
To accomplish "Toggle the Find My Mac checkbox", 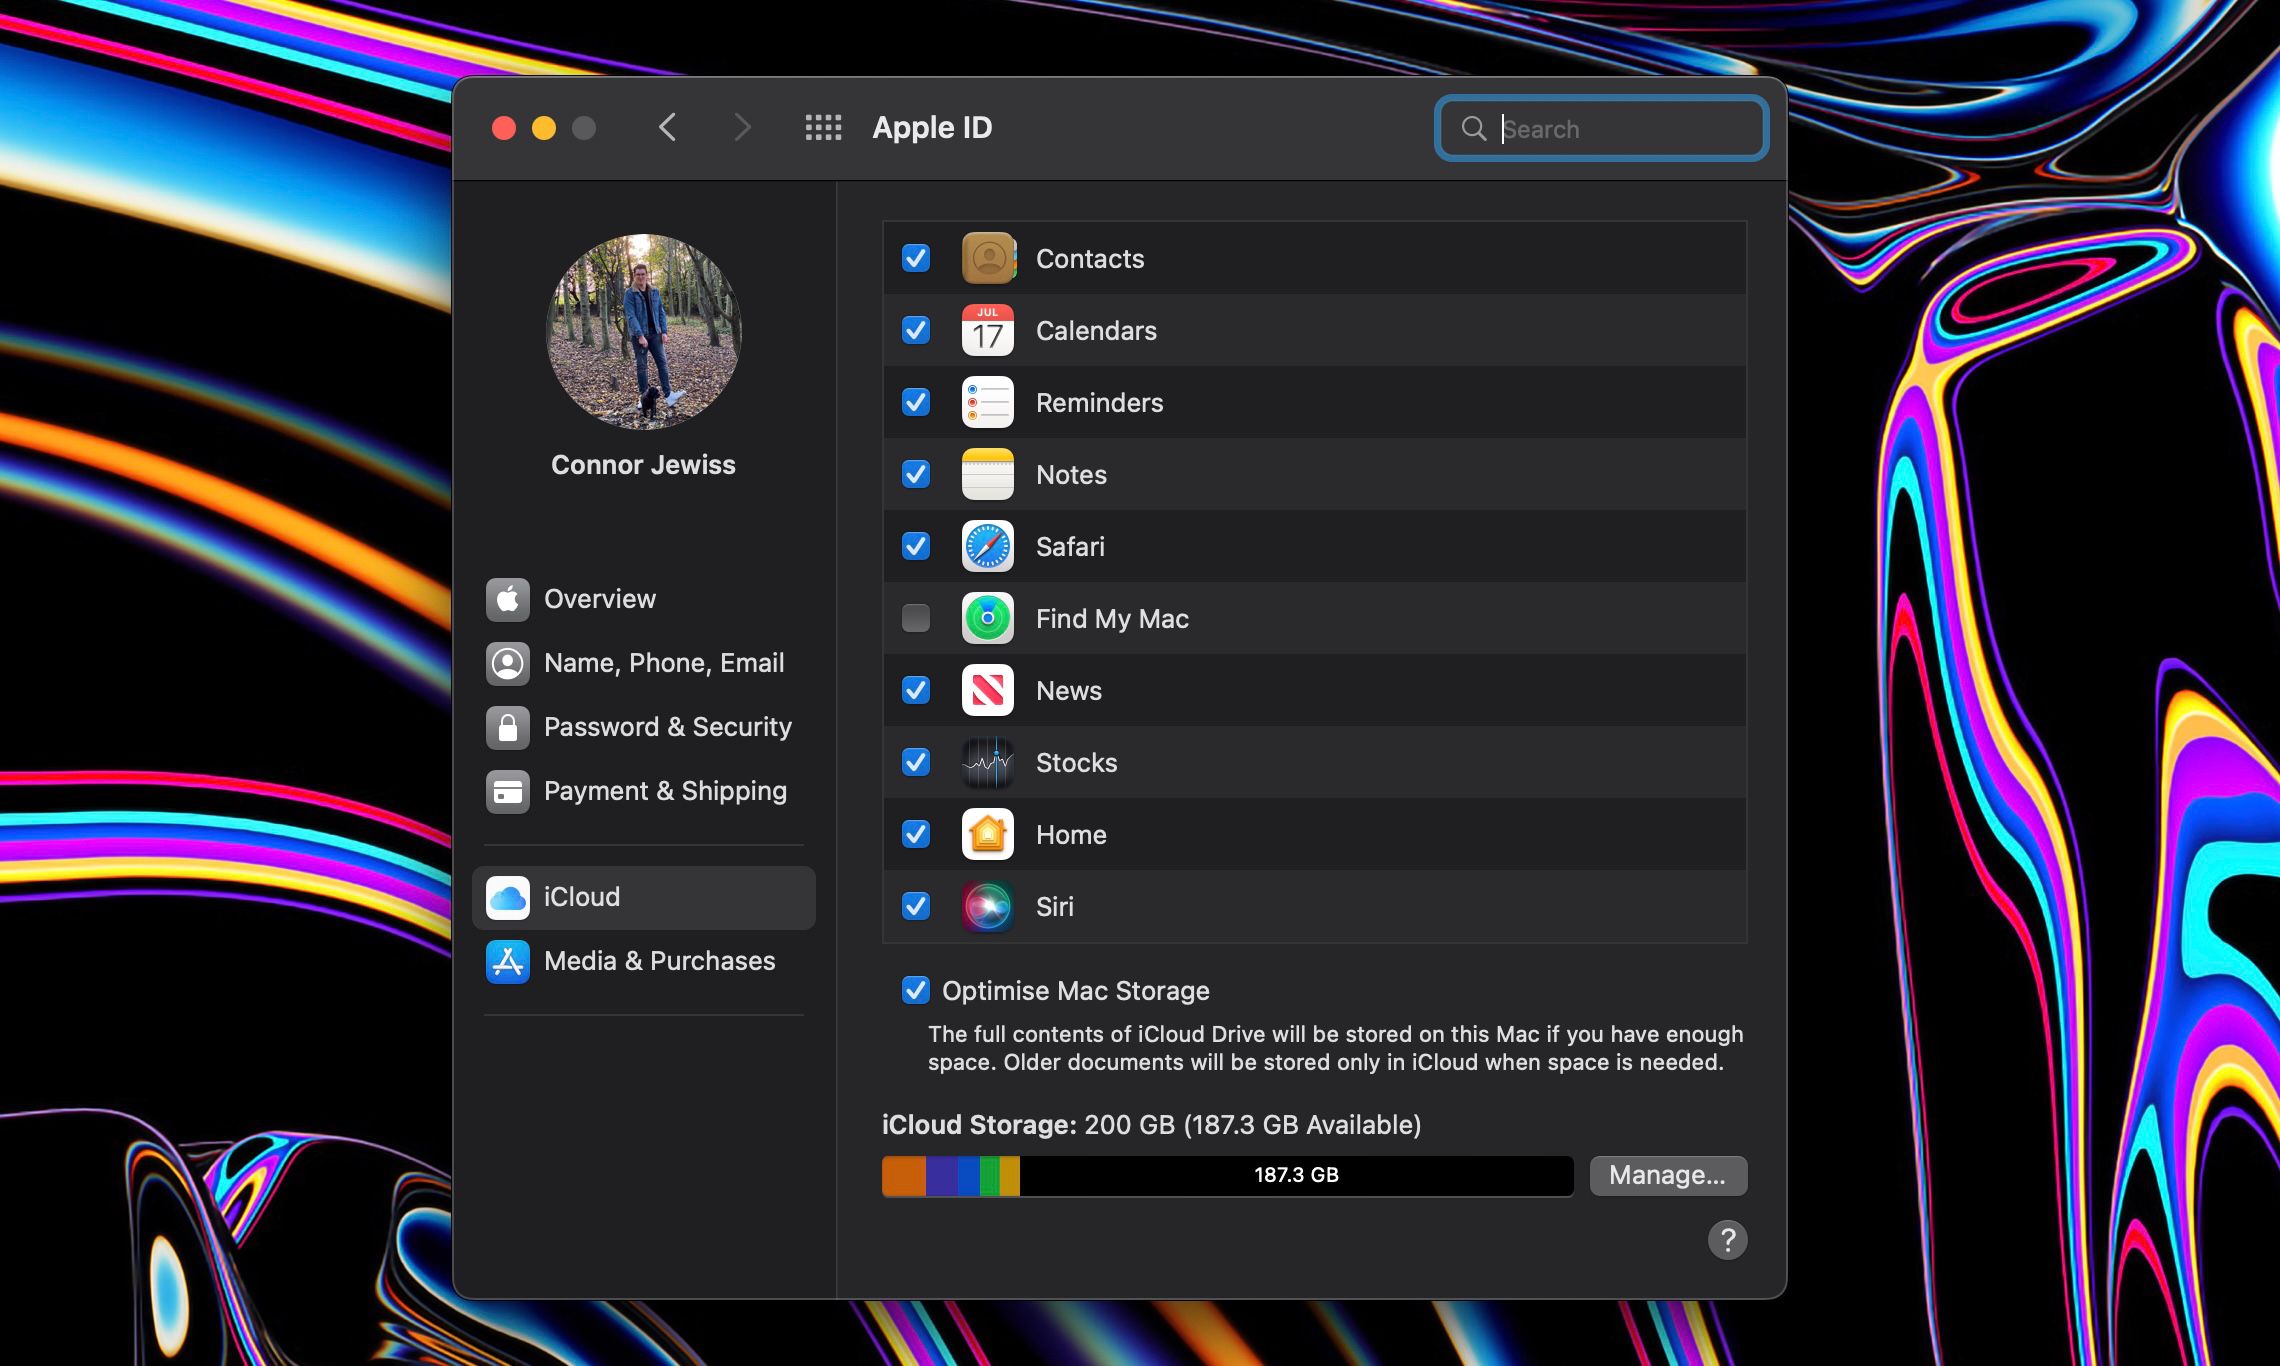I will 914,616.
